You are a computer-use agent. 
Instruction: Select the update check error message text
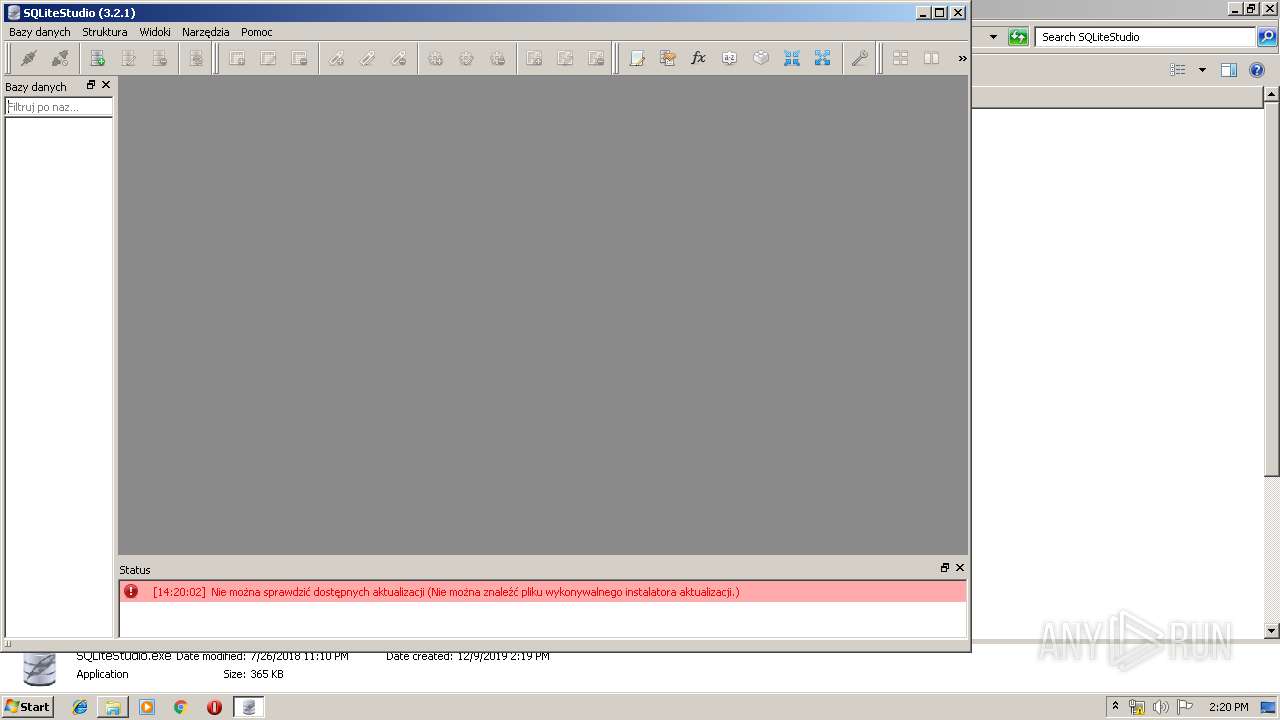(446, 592)
